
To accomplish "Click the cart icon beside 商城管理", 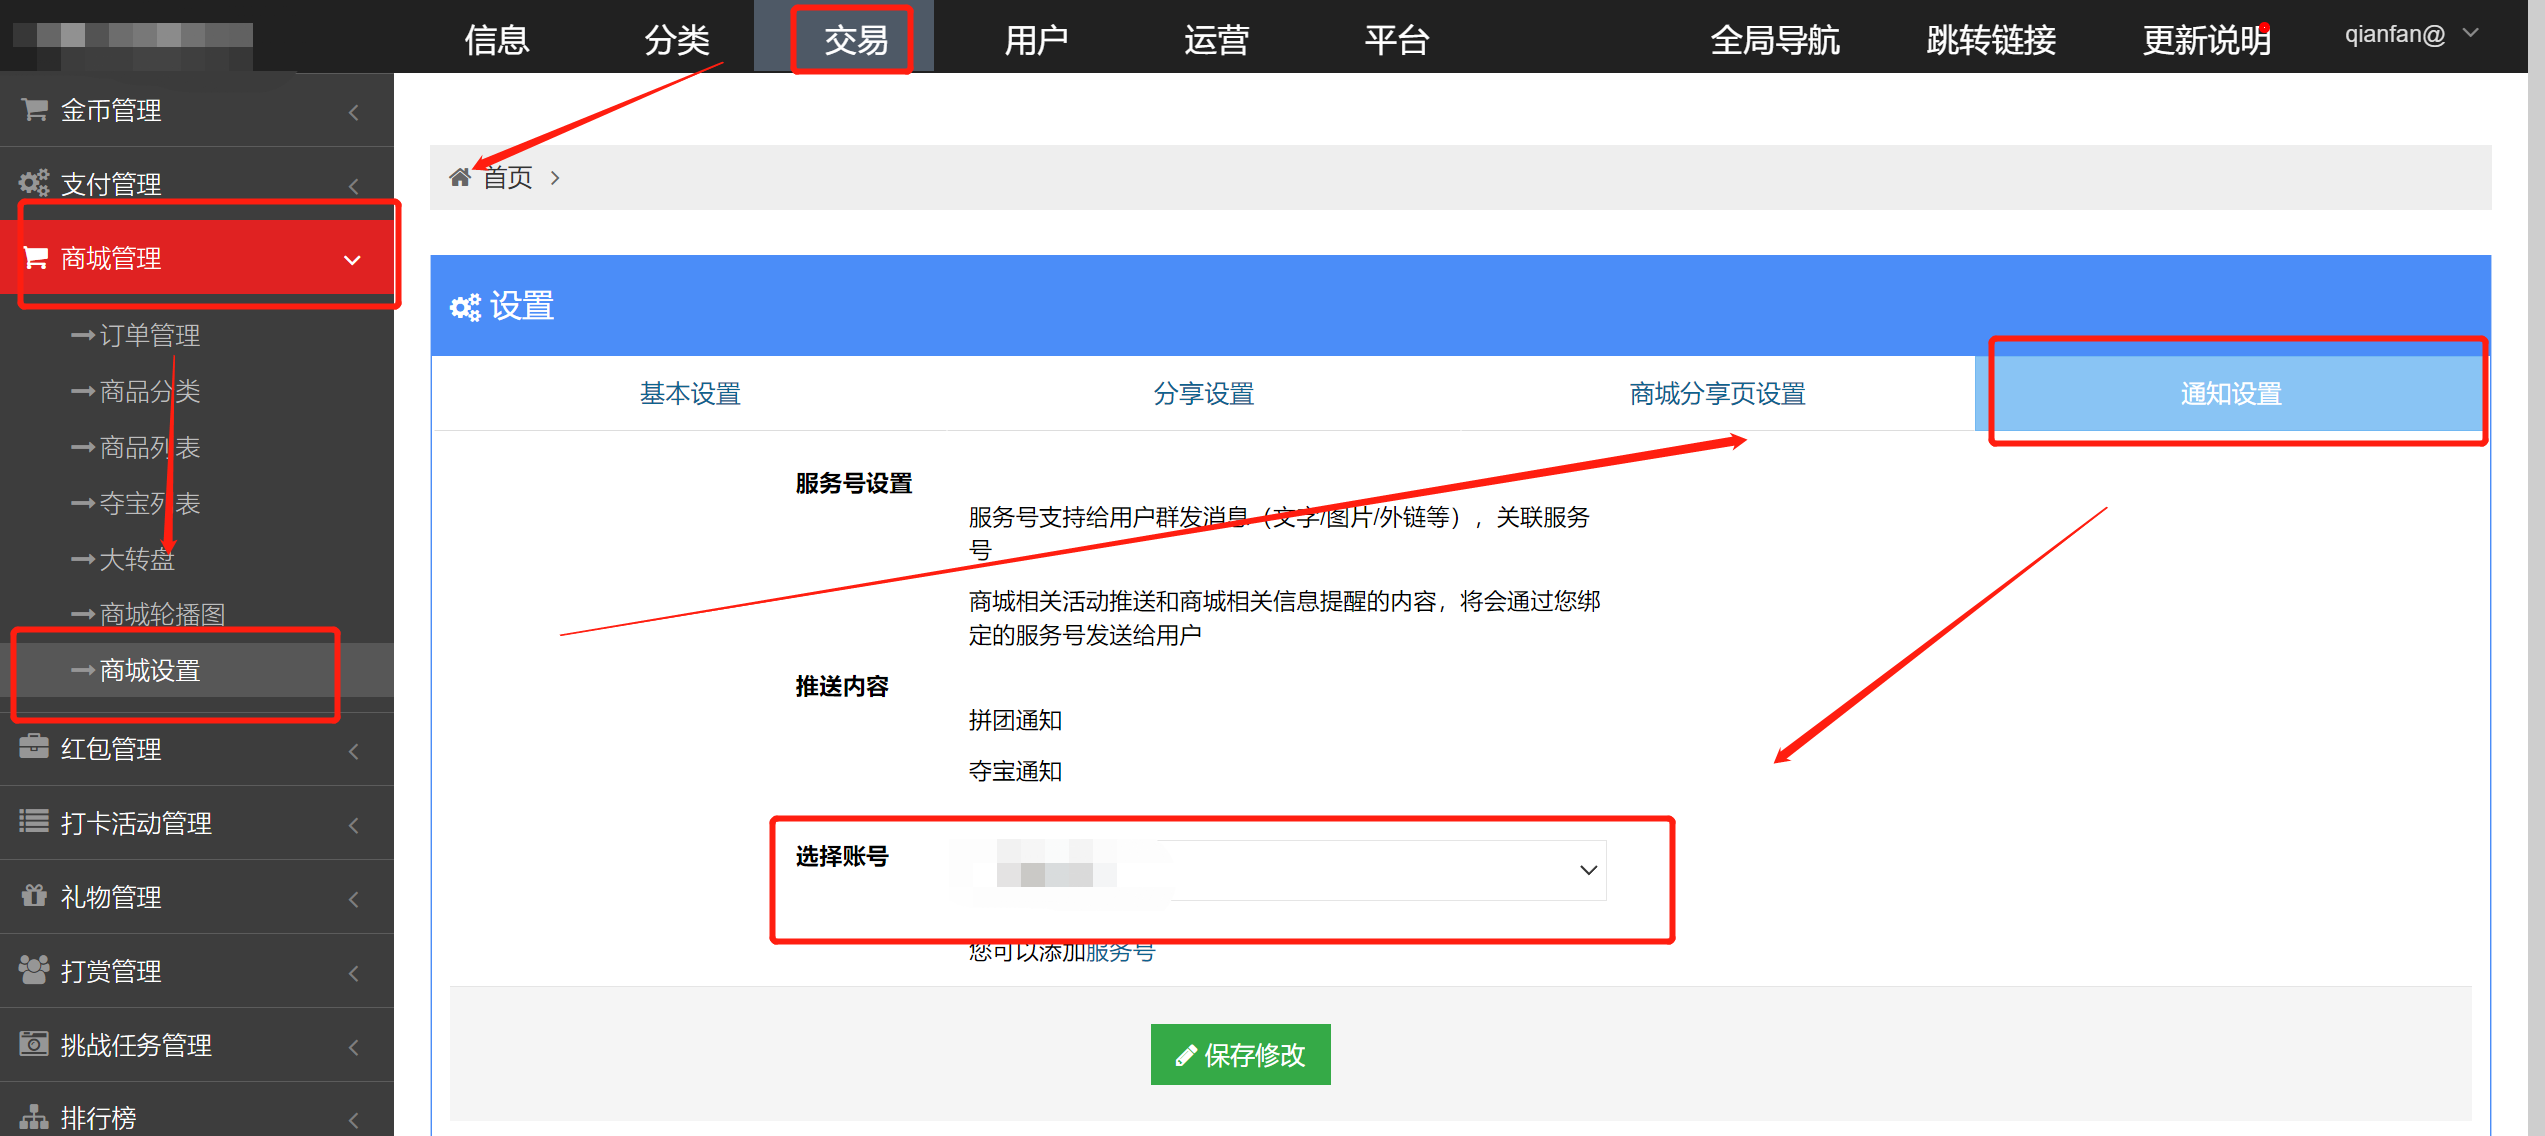I will [35, 258].
